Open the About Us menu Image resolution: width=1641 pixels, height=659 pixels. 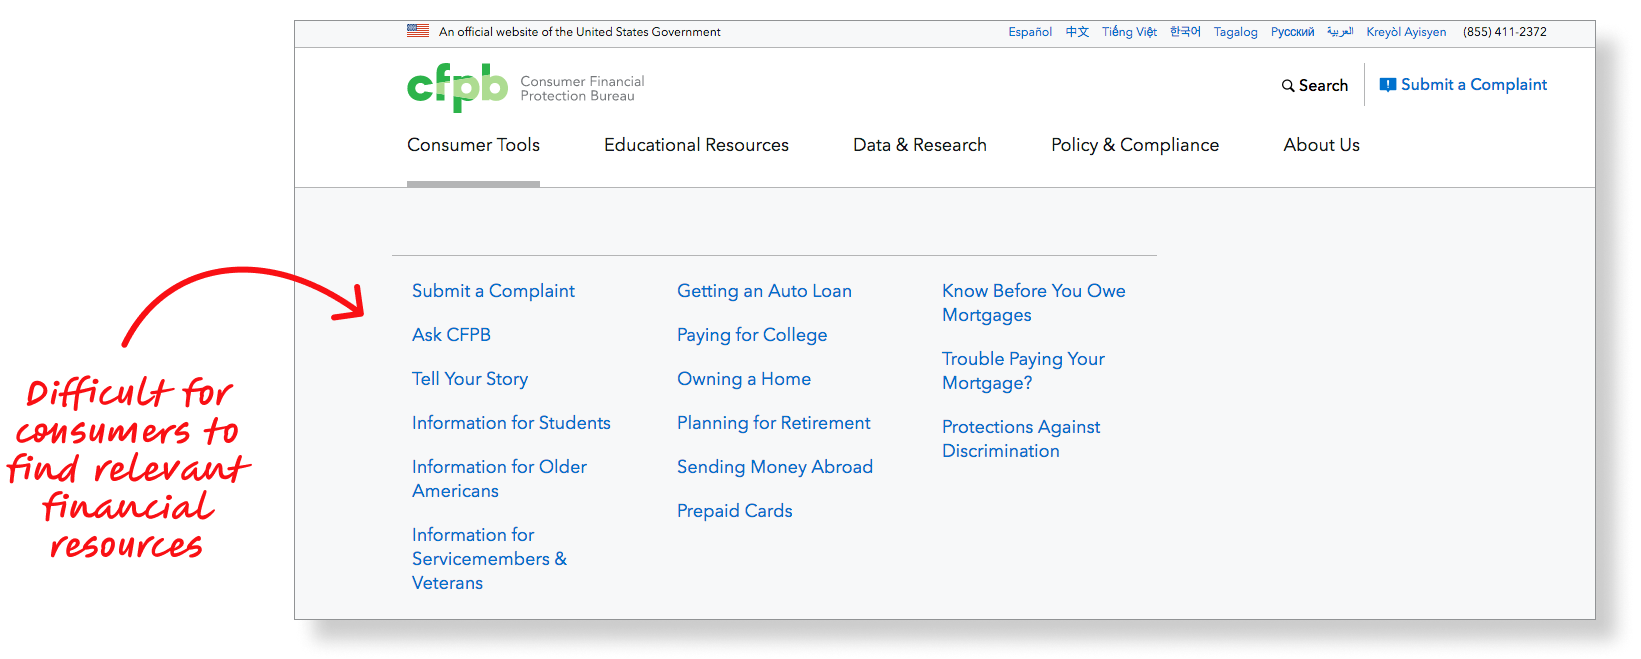click(x=1322, y=145)
